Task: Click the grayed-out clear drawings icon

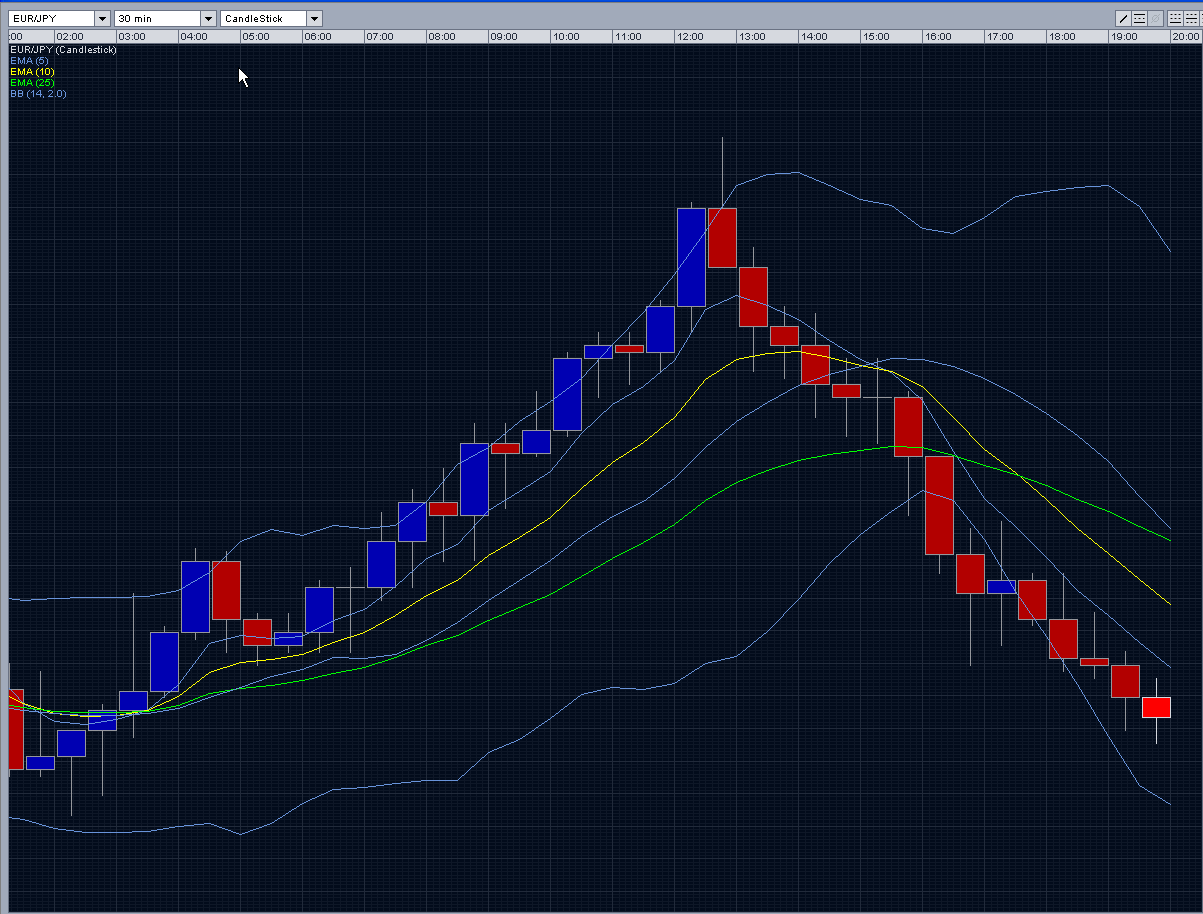Action: tap(1156, 18)
